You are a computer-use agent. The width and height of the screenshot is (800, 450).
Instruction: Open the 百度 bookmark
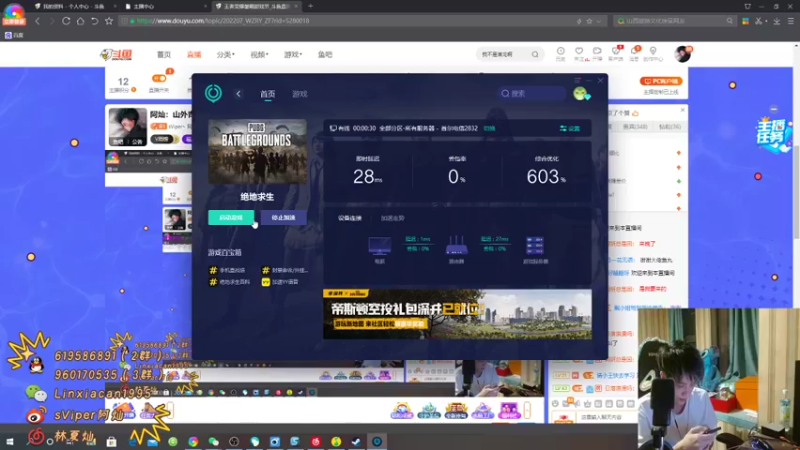[x=14, y=35]
